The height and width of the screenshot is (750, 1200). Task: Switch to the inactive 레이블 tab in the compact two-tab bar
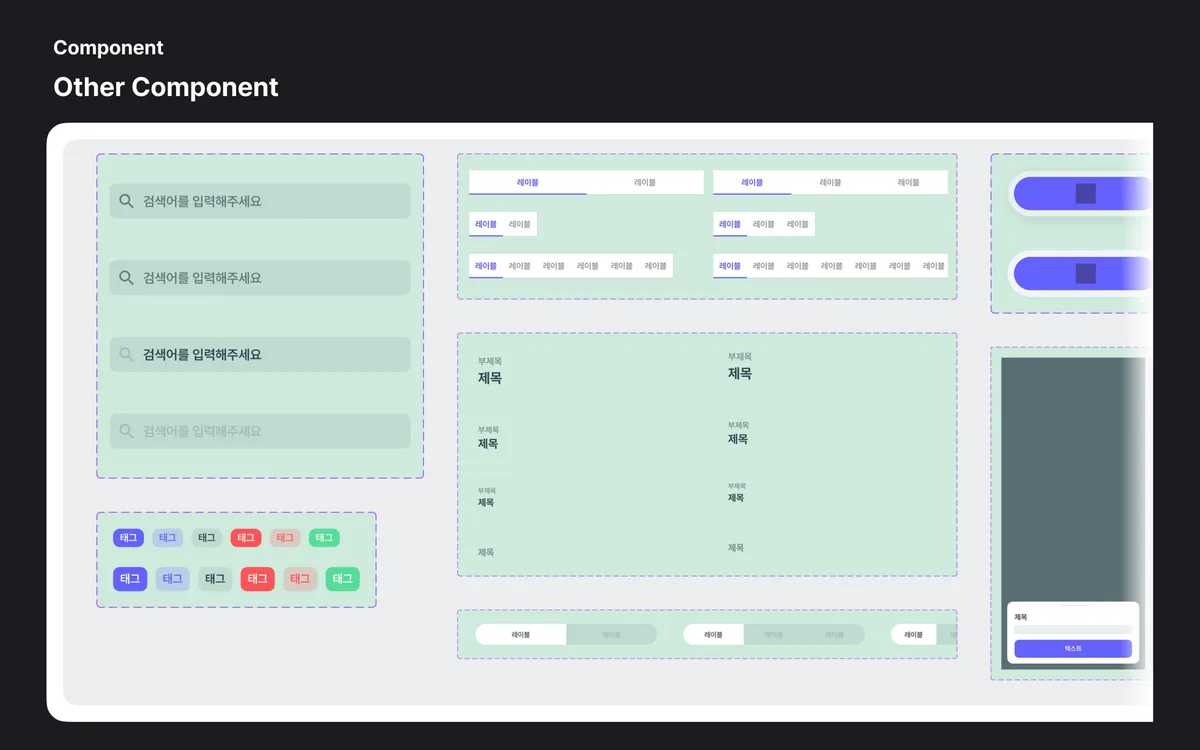[x=520, y=224]
